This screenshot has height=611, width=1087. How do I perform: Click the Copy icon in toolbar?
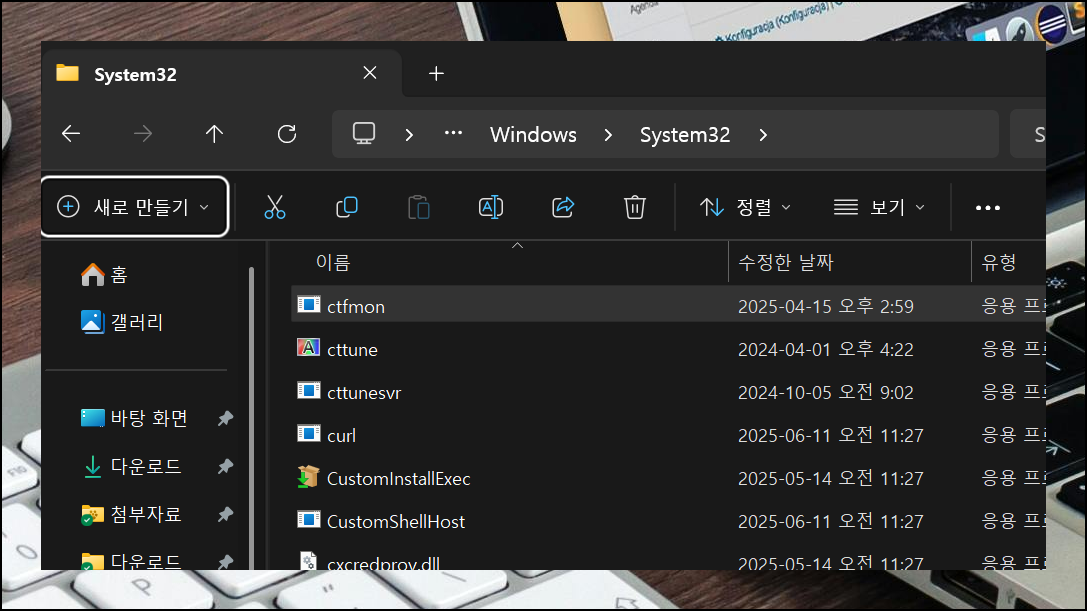click(x=347, y=207)
